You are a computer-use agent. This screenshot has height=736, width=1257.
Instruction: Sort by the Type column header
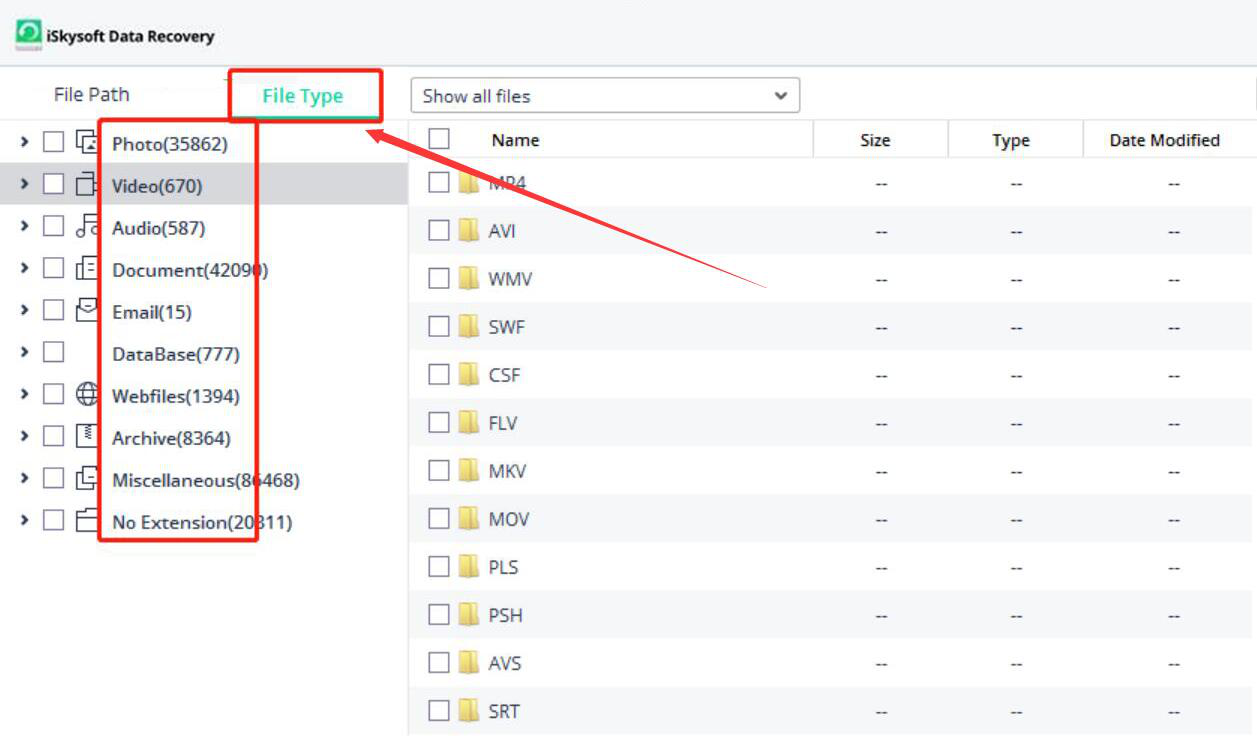coord(1011,140)
